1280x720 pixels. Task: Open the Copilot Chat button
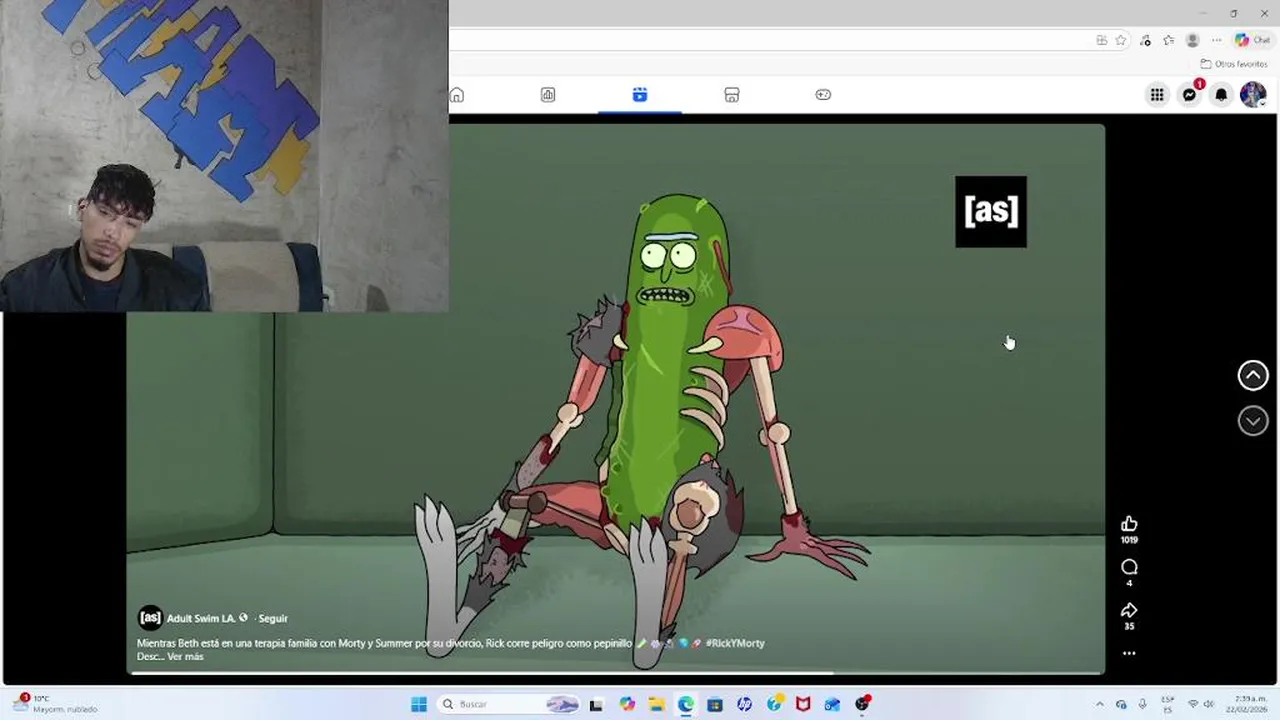pyautogui.click(x=1252, y=40)
